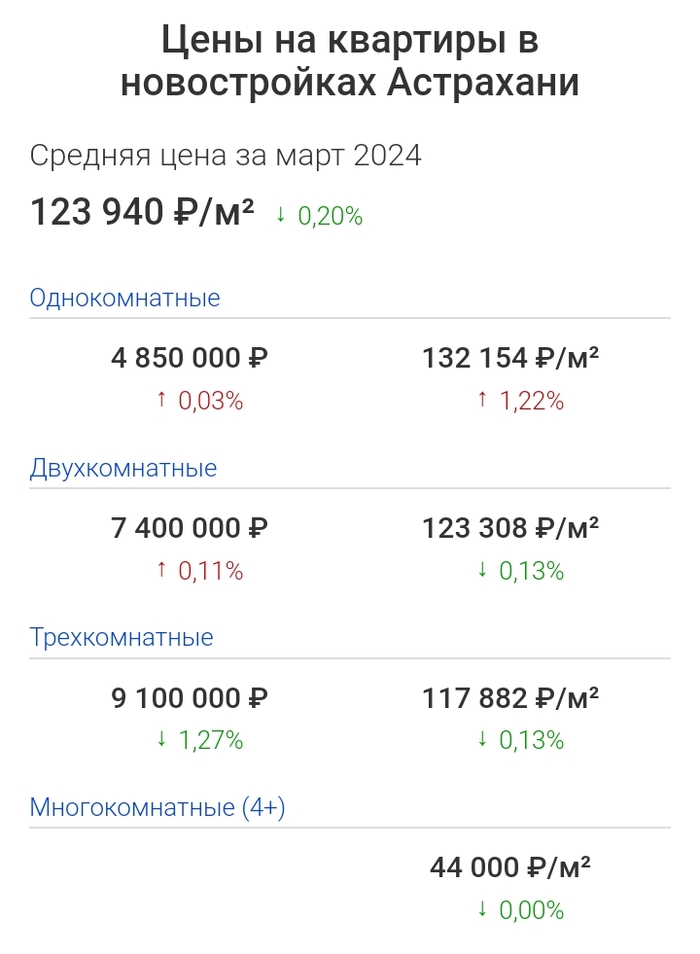Image resolution: width=700 pixels, height=954 pixels.
Task: Click the red up arrow beside 0,03%
Action: pos(162,401)
